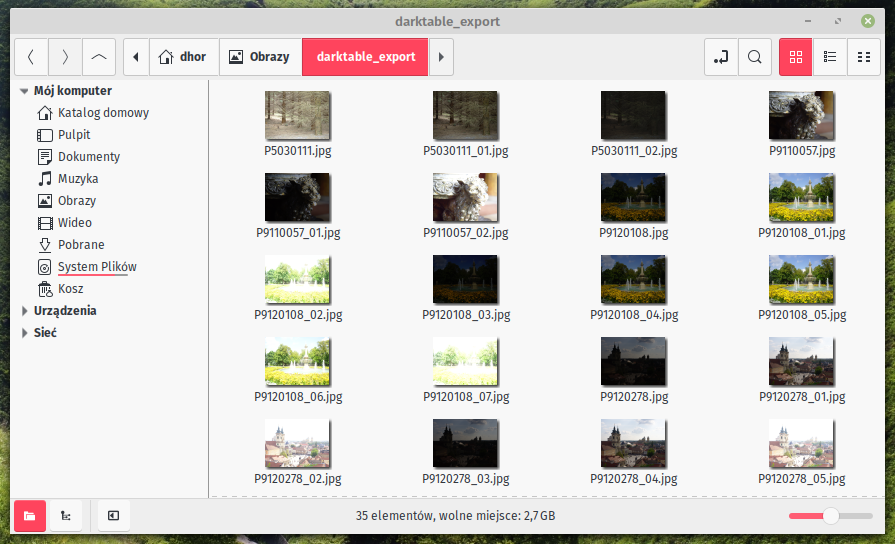Toggle location entry mode in the toolbar

721,57
